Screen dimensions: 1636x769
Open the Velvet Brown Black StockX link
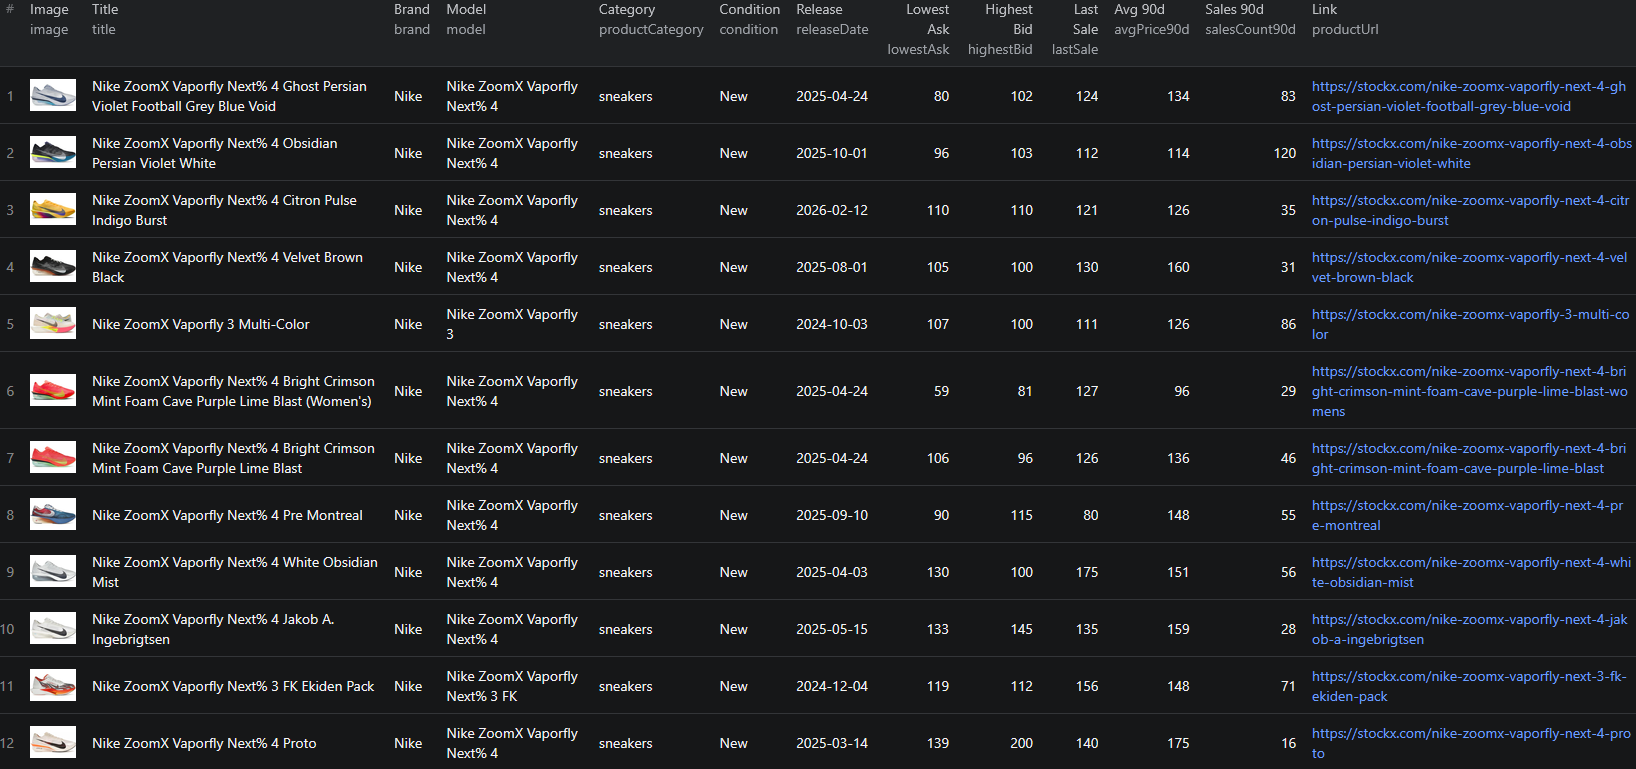click(x=1470, y=267)
